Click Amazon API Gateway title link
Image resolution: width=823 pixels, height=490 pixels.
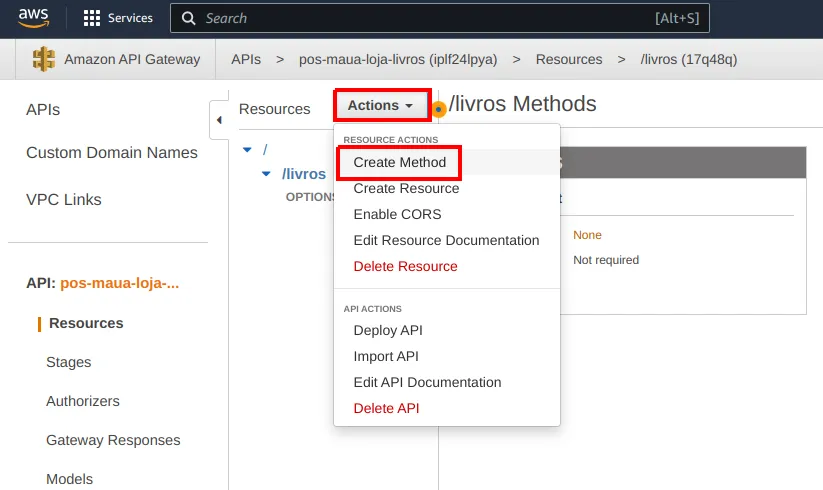(132, 59)
